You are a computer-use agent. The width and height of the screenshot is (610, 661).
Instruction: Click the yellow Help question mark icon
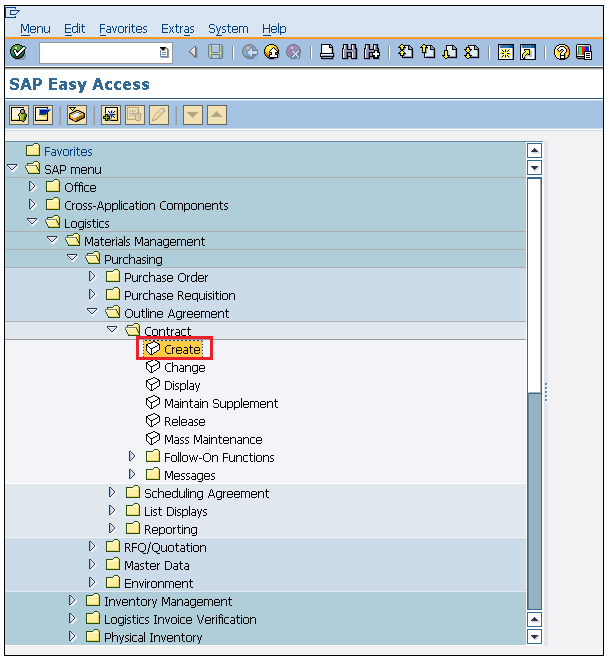[x=562, y=52]
